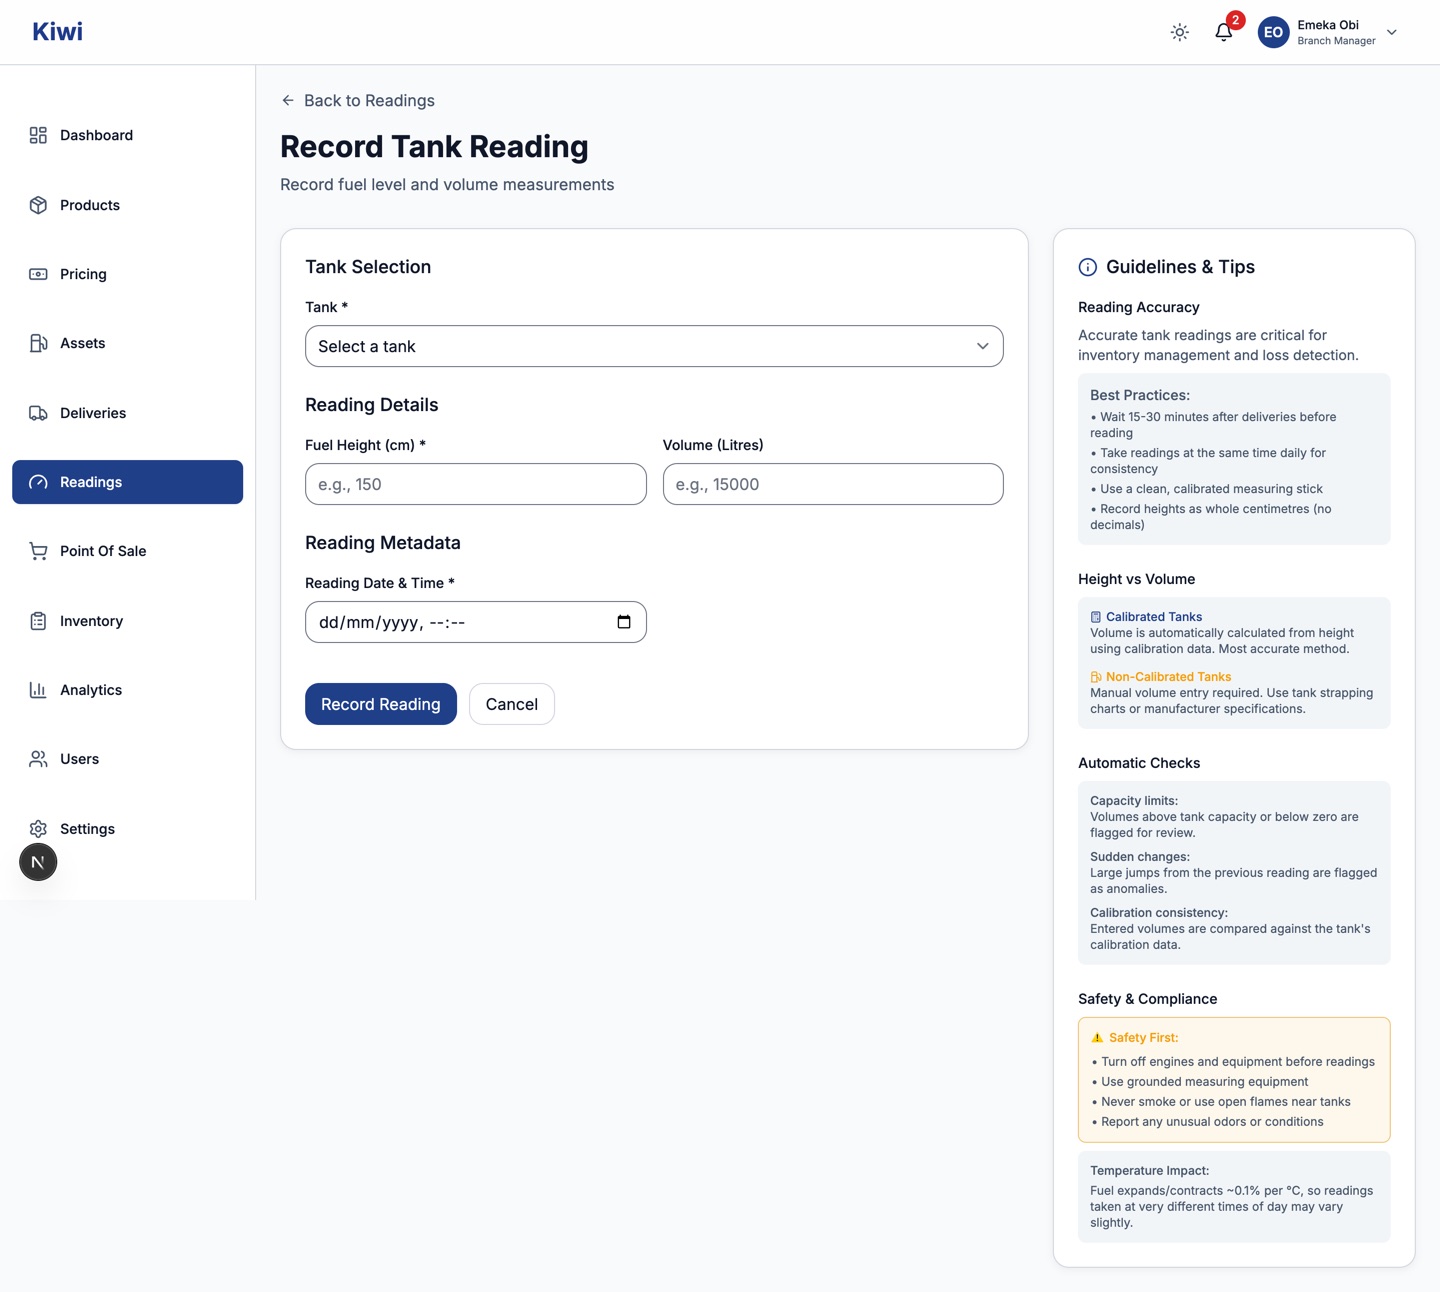Open the notifications bell
This screenshot has width=1440, height=1292.
(1224, 32)
